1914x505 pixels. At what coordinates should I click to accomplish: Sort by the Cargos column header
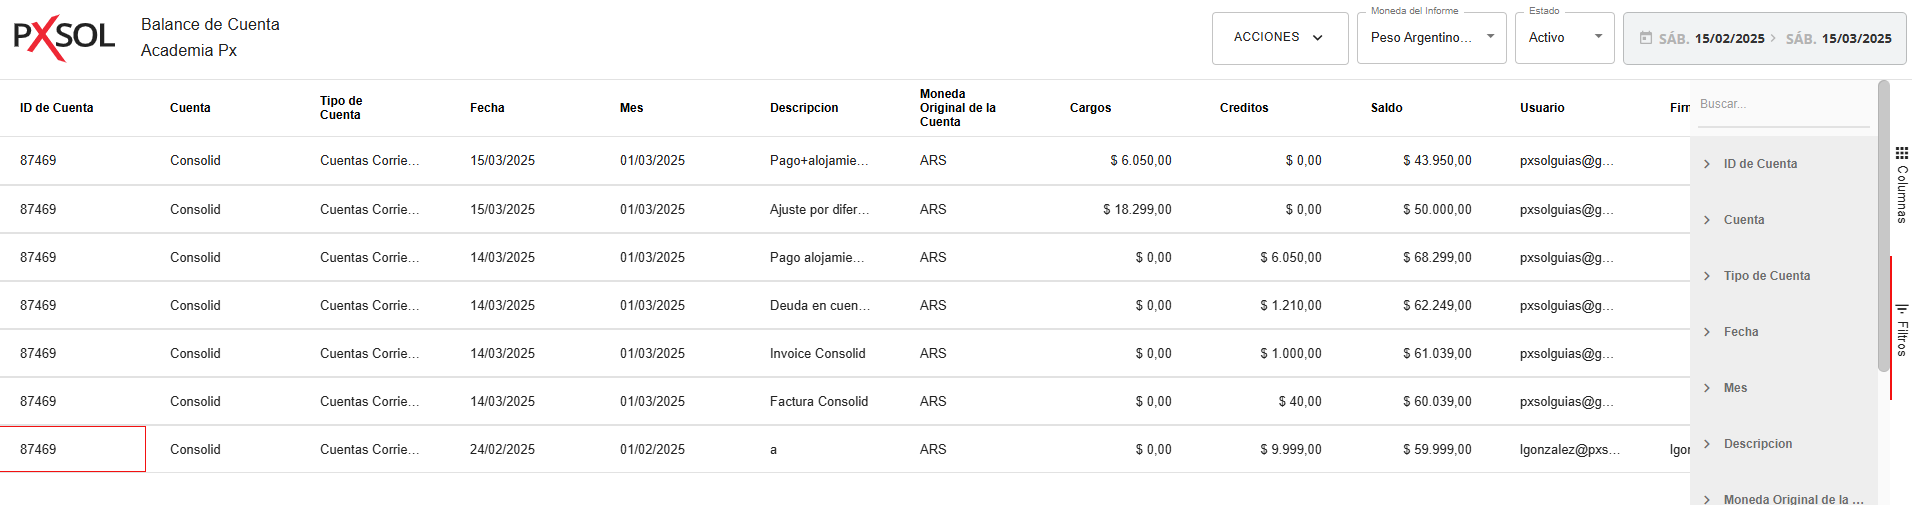pos(1090,108)
